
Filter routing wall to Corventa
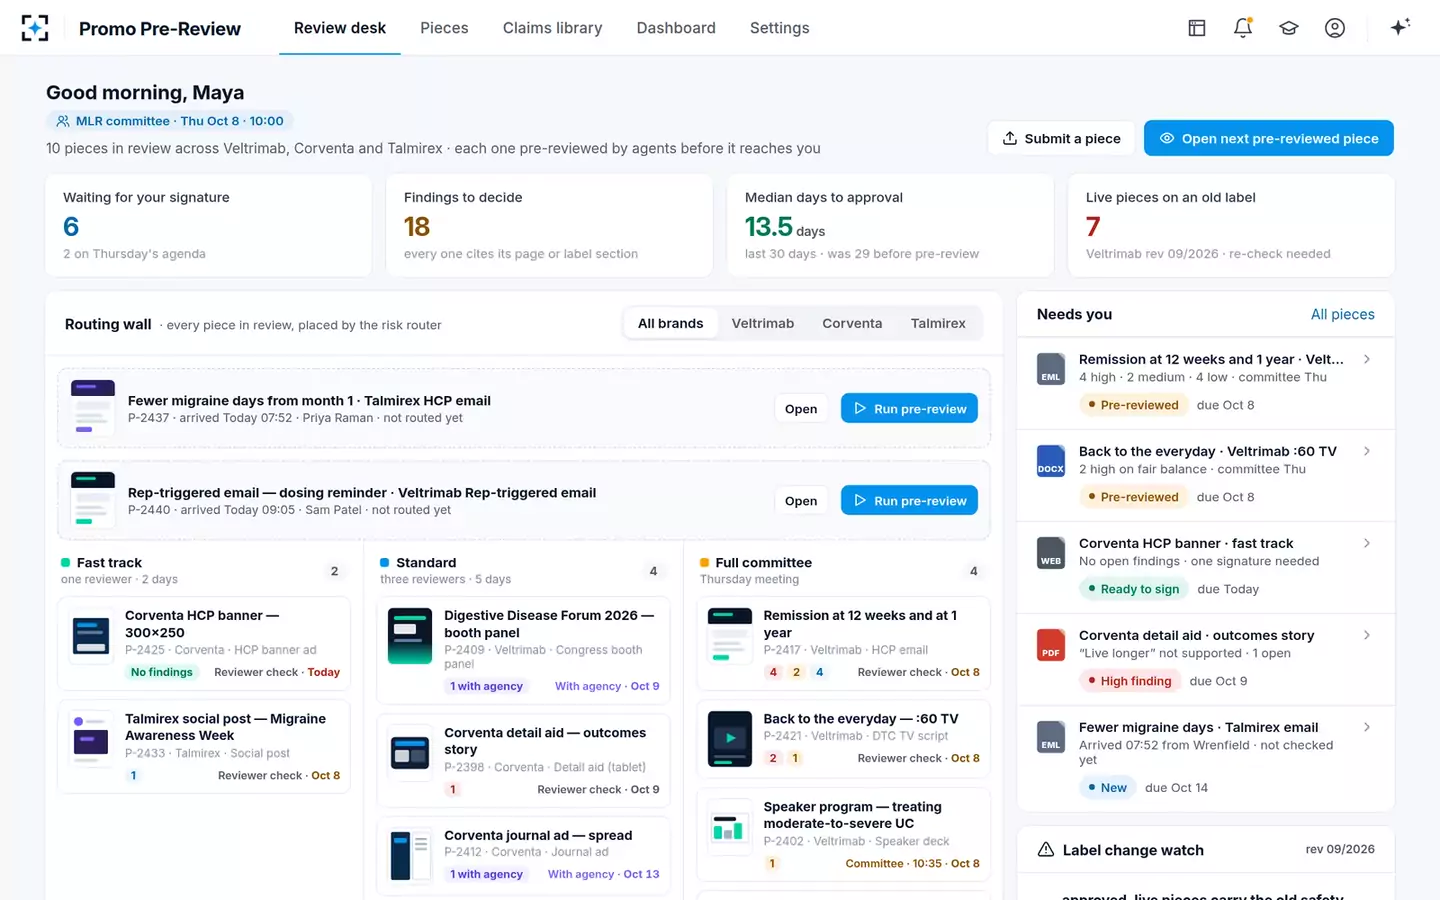coord(852,323)
